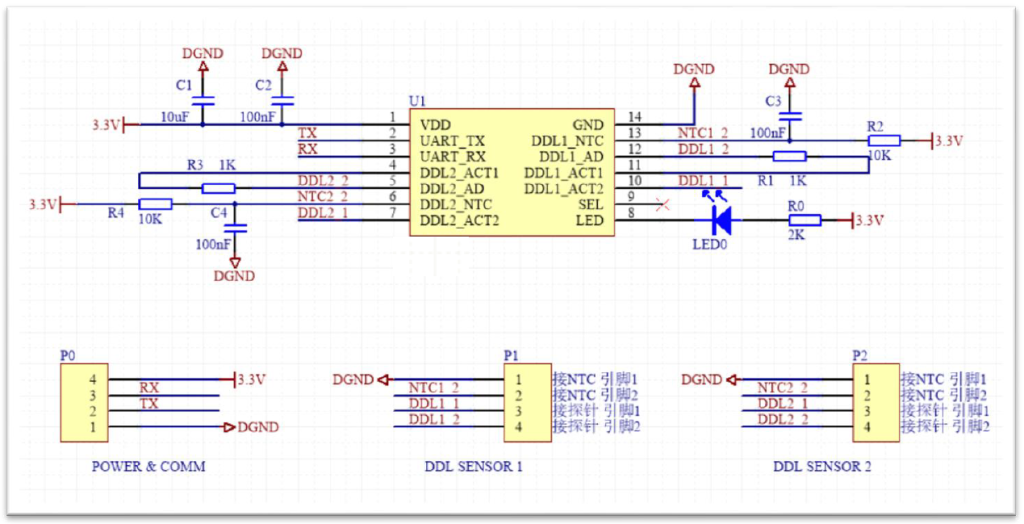
Task: Select the LED0 diode symbol
Action: 720,220
